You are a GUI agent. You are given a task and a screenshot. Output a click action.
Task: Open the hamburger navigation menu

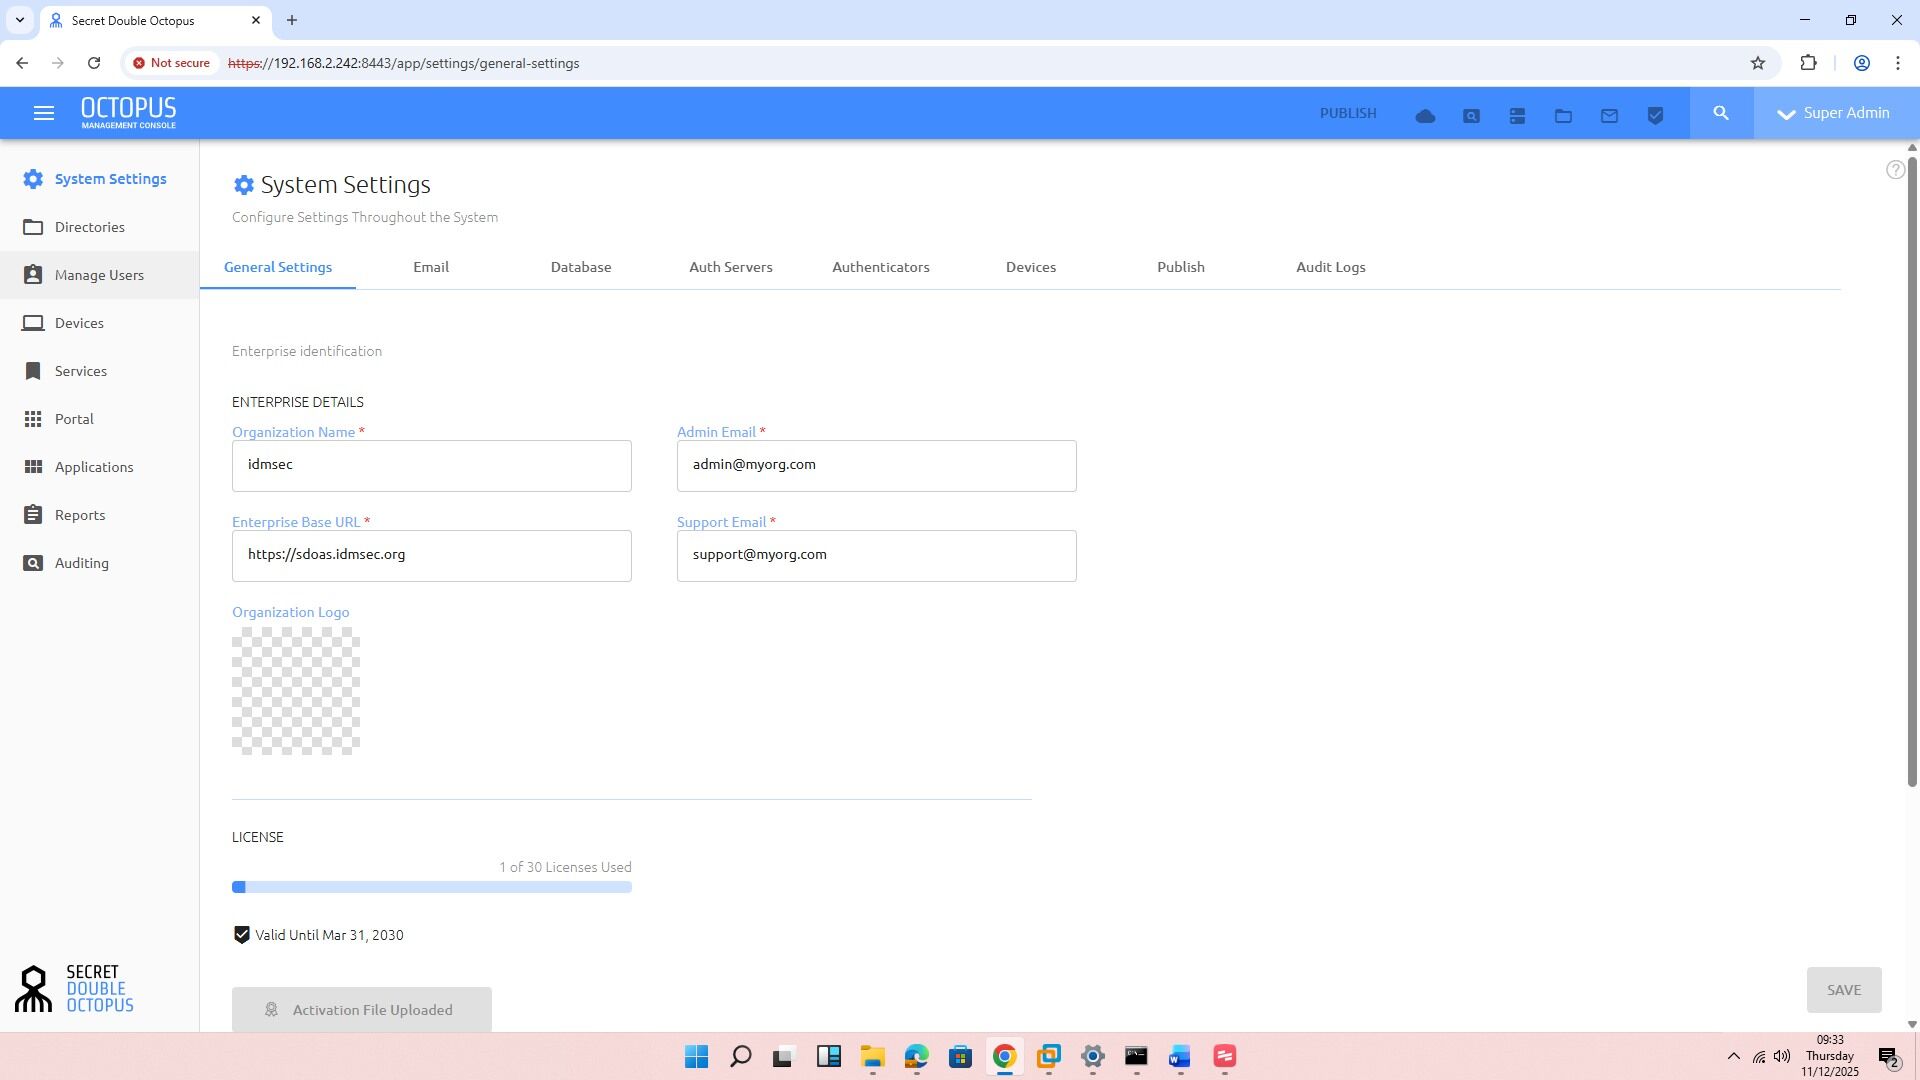click(43, 113)
